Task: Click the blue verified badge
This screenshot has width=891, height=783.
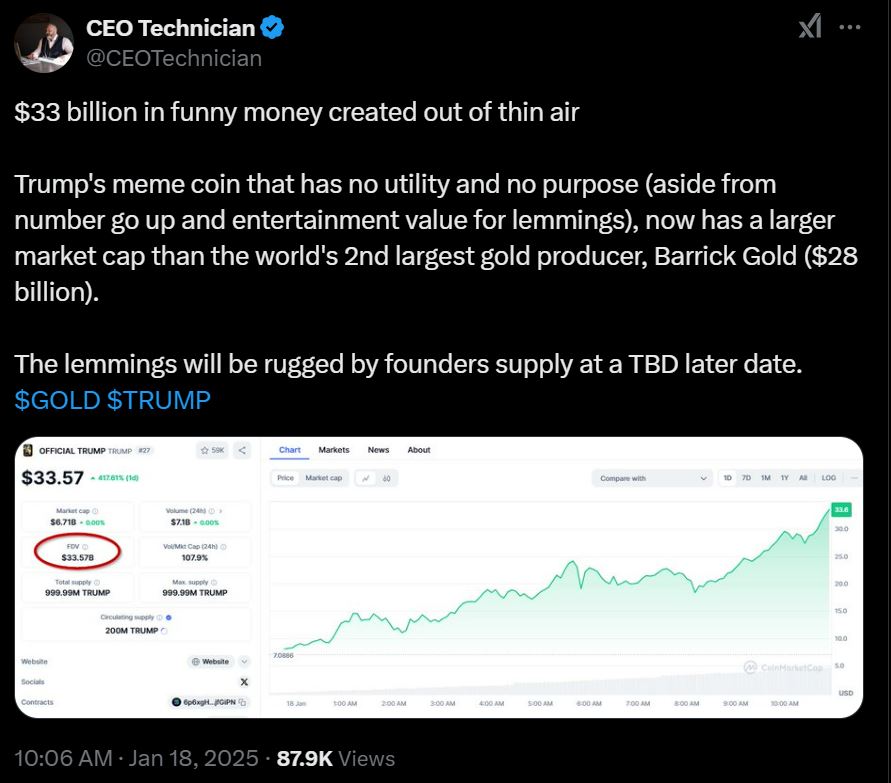Action: 273,28
